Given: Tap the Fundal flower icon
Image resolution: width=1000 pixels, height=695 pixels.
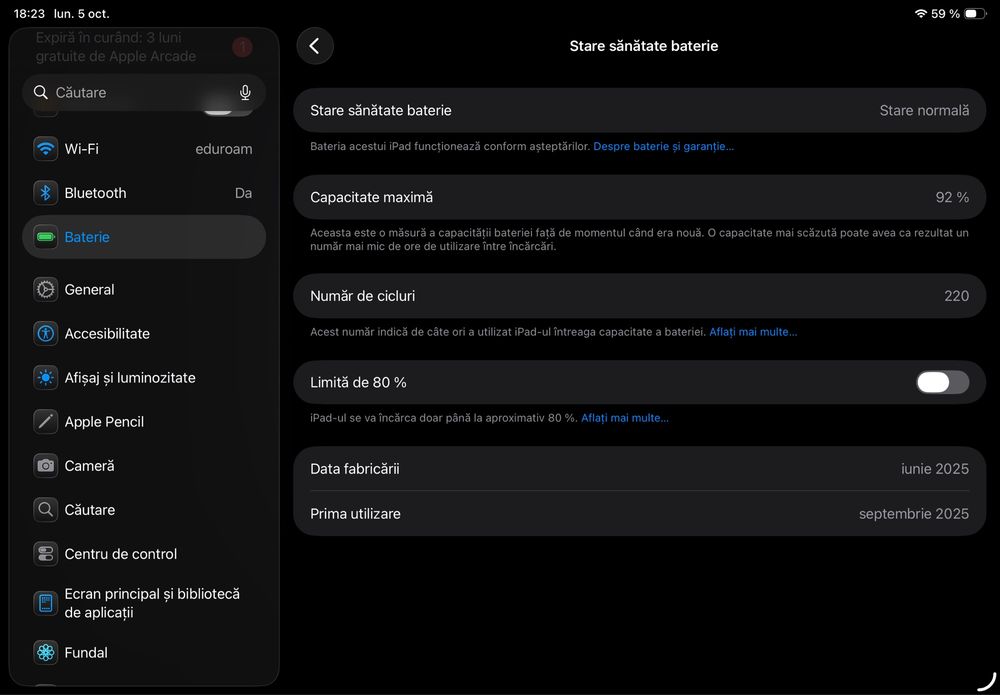Looking at the screenshot, I should coord(45,652).
